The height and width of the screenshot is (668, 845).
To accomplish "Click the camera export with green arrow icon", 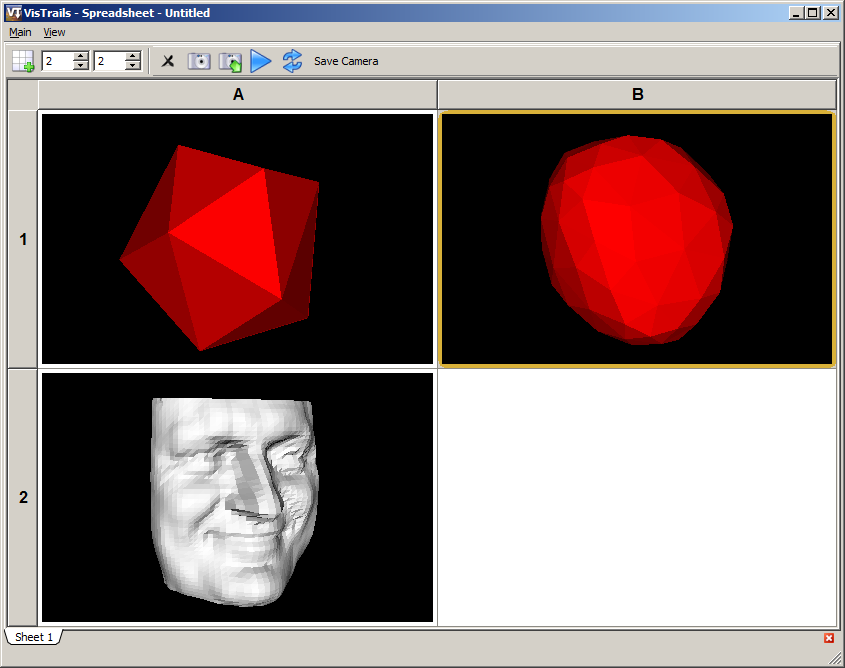I will [x=230, y=61].
